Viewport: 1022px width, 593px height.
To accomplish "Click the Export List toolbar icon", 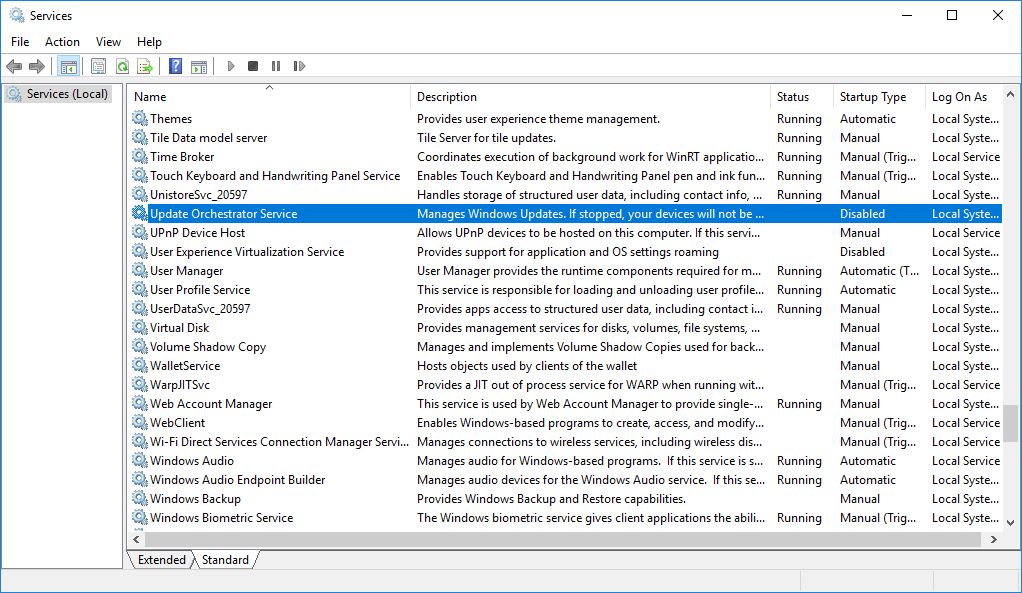I will tap(145, 66).
